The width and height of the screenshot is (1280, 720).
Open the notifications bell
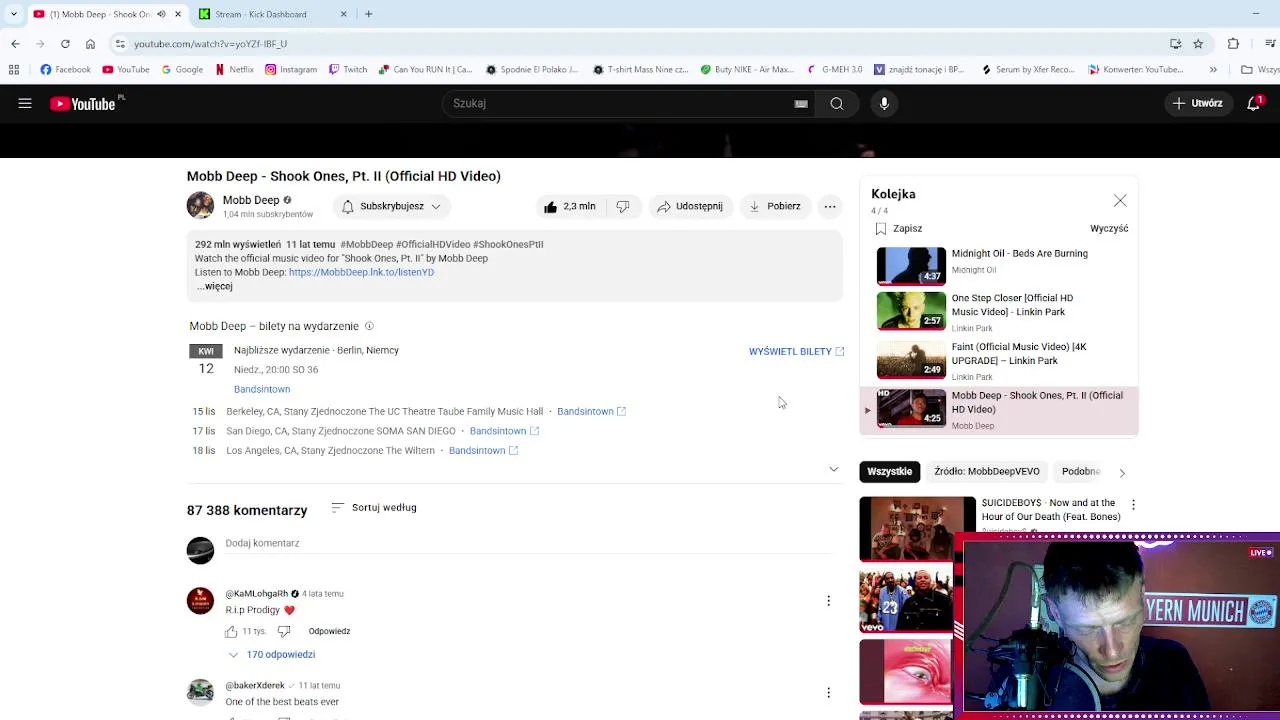(x=1253, y=103)
